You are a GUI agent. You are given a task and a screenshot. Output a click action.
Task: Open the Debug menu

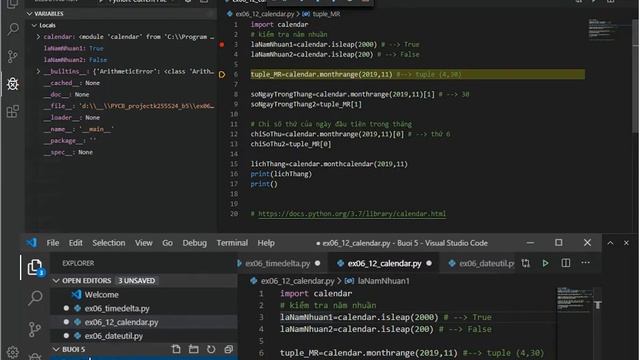[x=194, y=243]
